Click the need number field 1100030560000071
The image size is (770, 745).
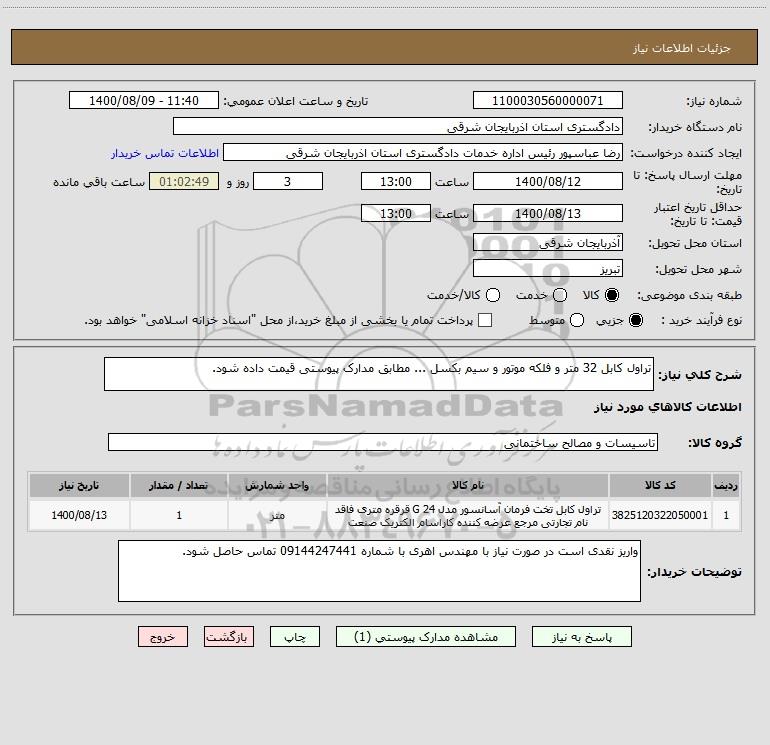[548, 101]
